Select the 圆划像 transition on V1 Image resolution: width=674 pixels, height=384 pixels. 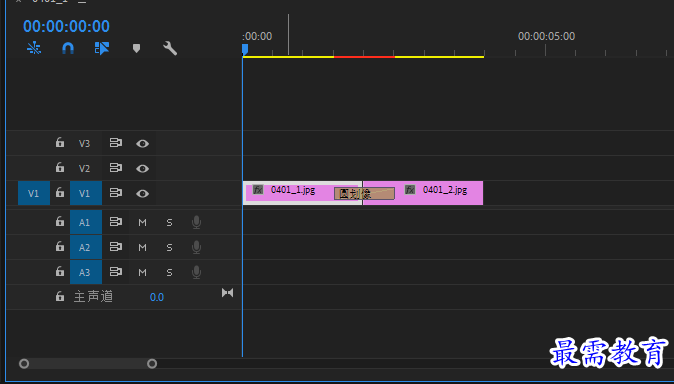pos(365,194)
